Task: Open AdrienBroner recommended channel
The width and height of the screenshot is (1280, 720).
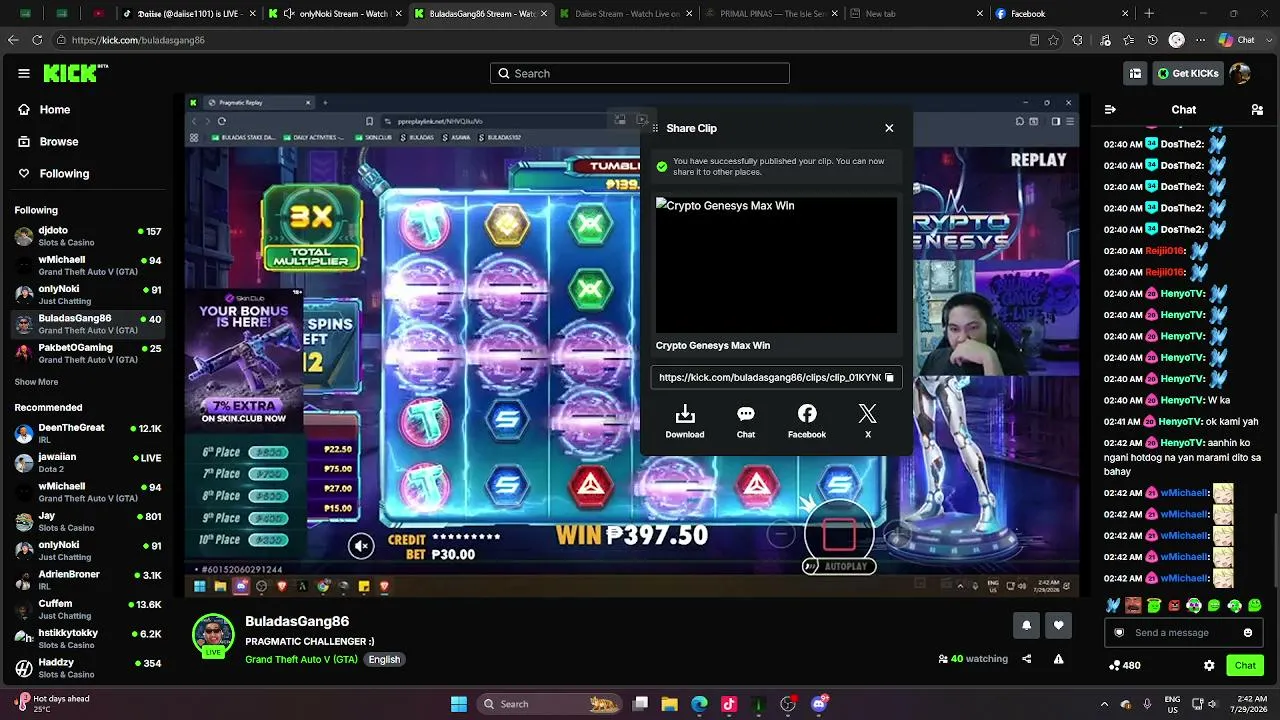Action: (x=88, y=580)
